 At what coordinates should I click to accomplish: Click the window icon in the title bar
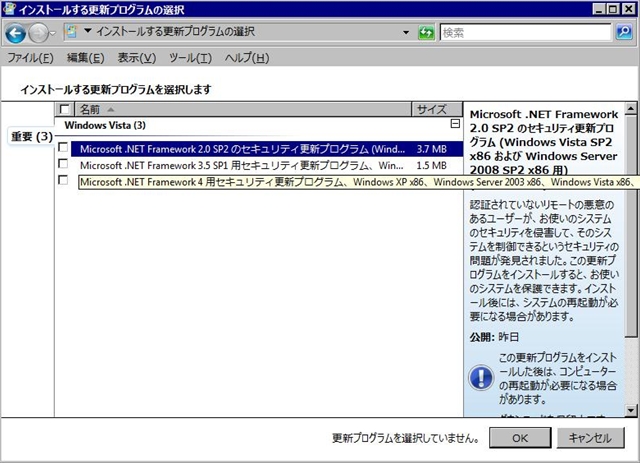coord(9,9)
